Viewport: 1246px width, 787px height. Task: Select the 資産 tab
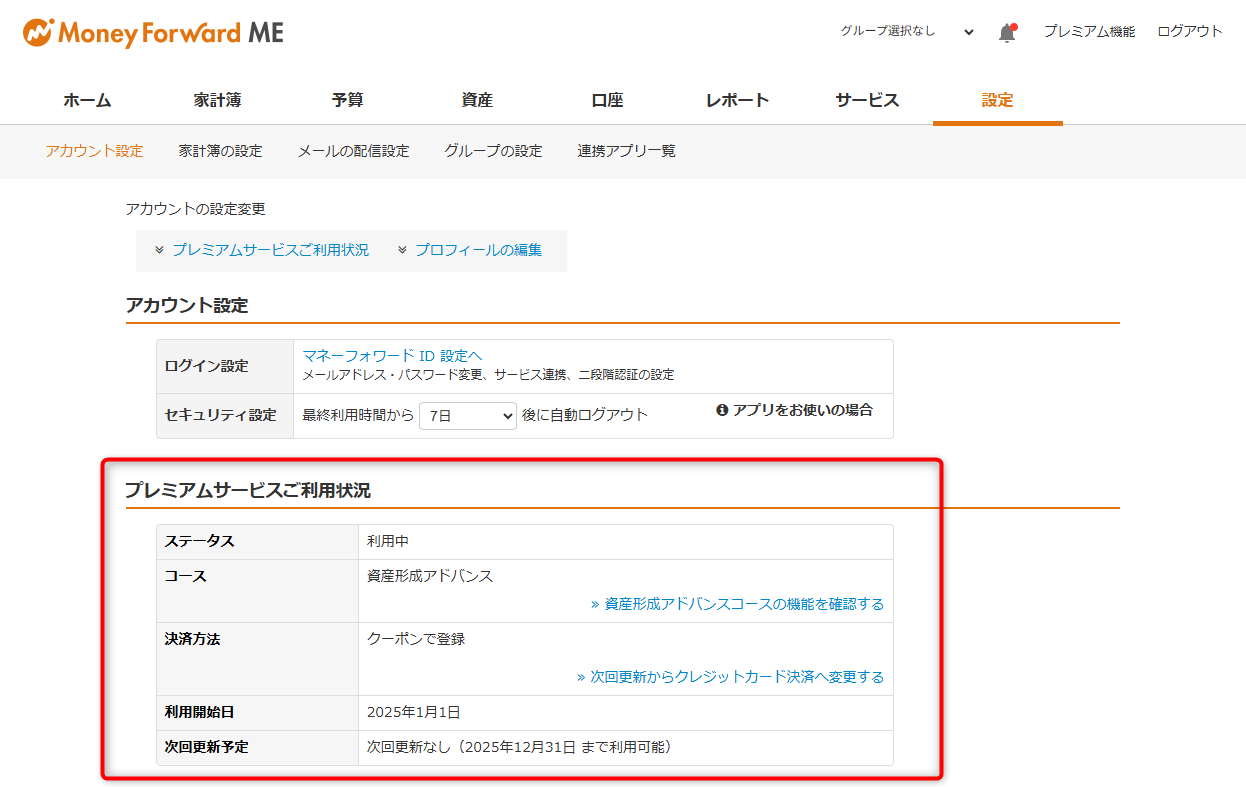click(x=477, y=100)
